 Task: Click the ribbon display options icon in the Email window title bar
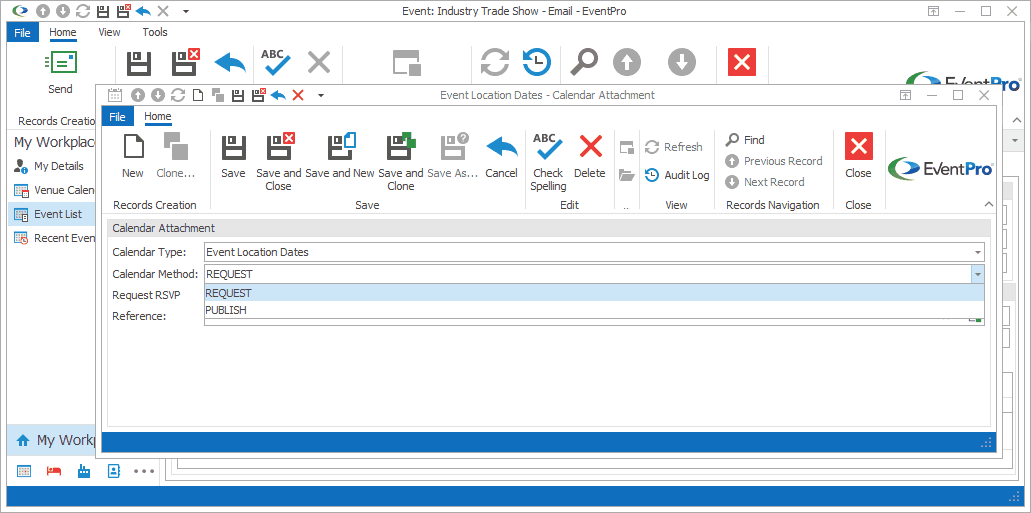pos(934,11)
